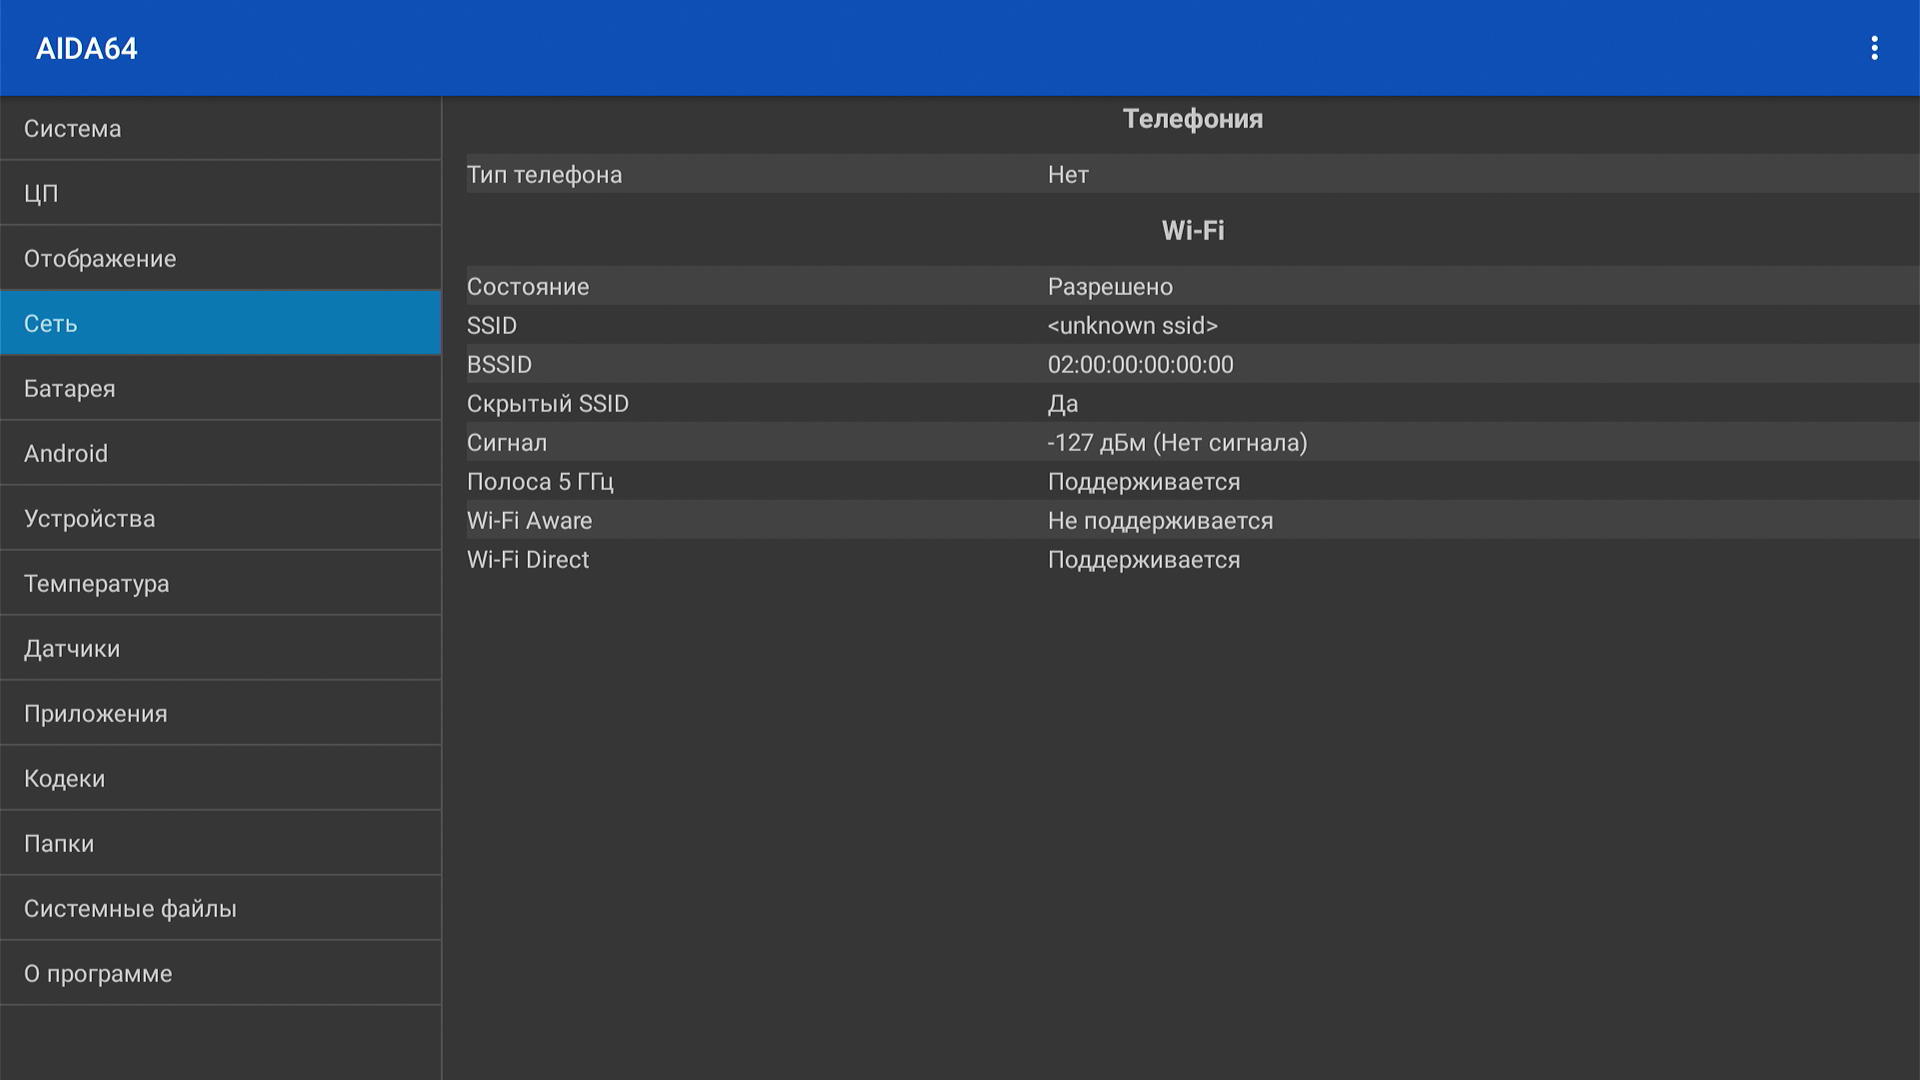This screenshot has width=1920, height=1080.
Task: Click the Wi-Fi Direct row
Action: tap(1190, 560)
